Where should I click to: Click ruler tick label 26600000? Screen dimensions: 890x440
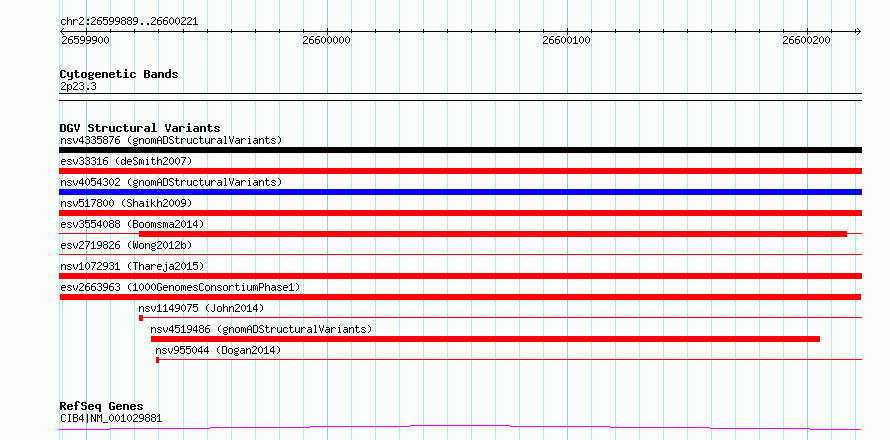(x=326, y=40)
